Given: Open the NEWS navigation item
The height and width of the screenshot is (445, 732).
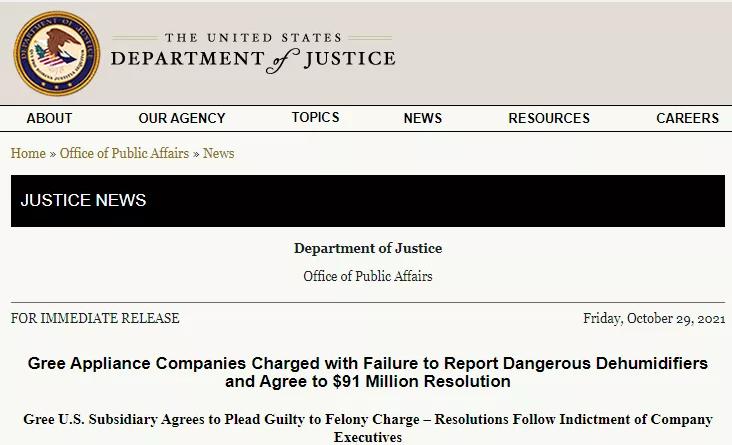Looking at the screenshot, I should [x=422, y=118].
